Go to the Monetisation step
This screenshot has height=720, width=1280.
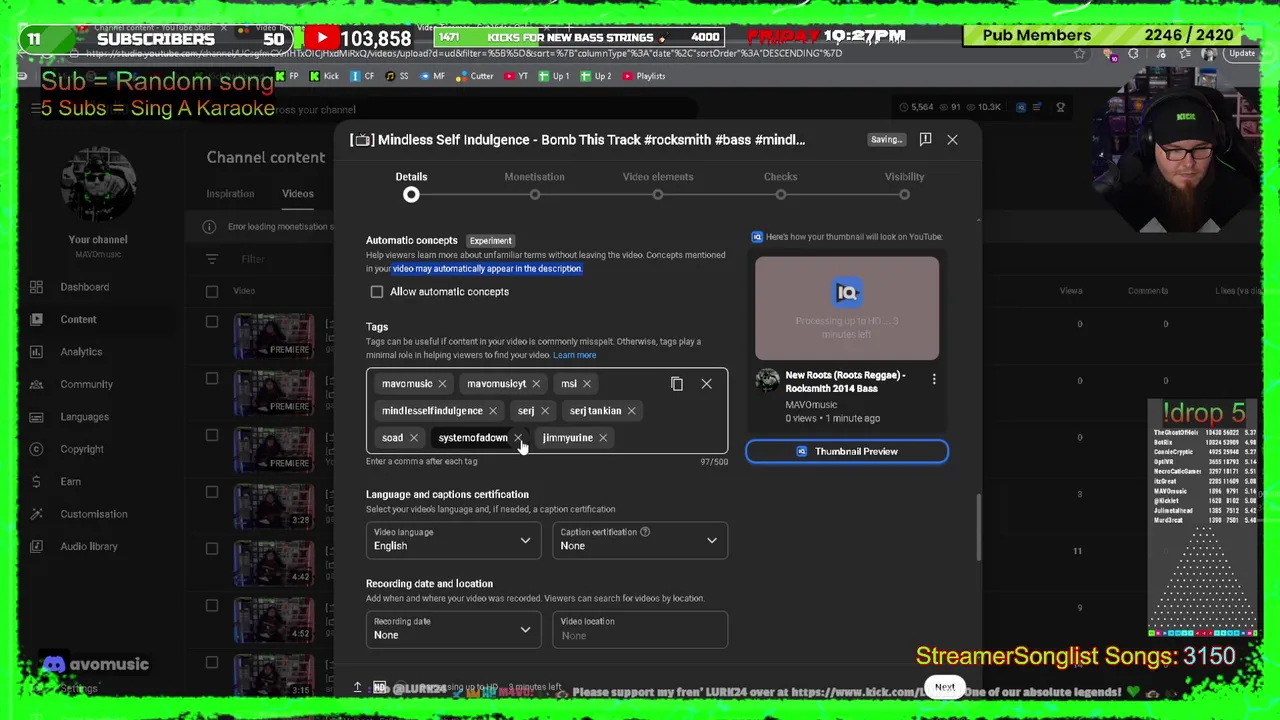(535, 185)
